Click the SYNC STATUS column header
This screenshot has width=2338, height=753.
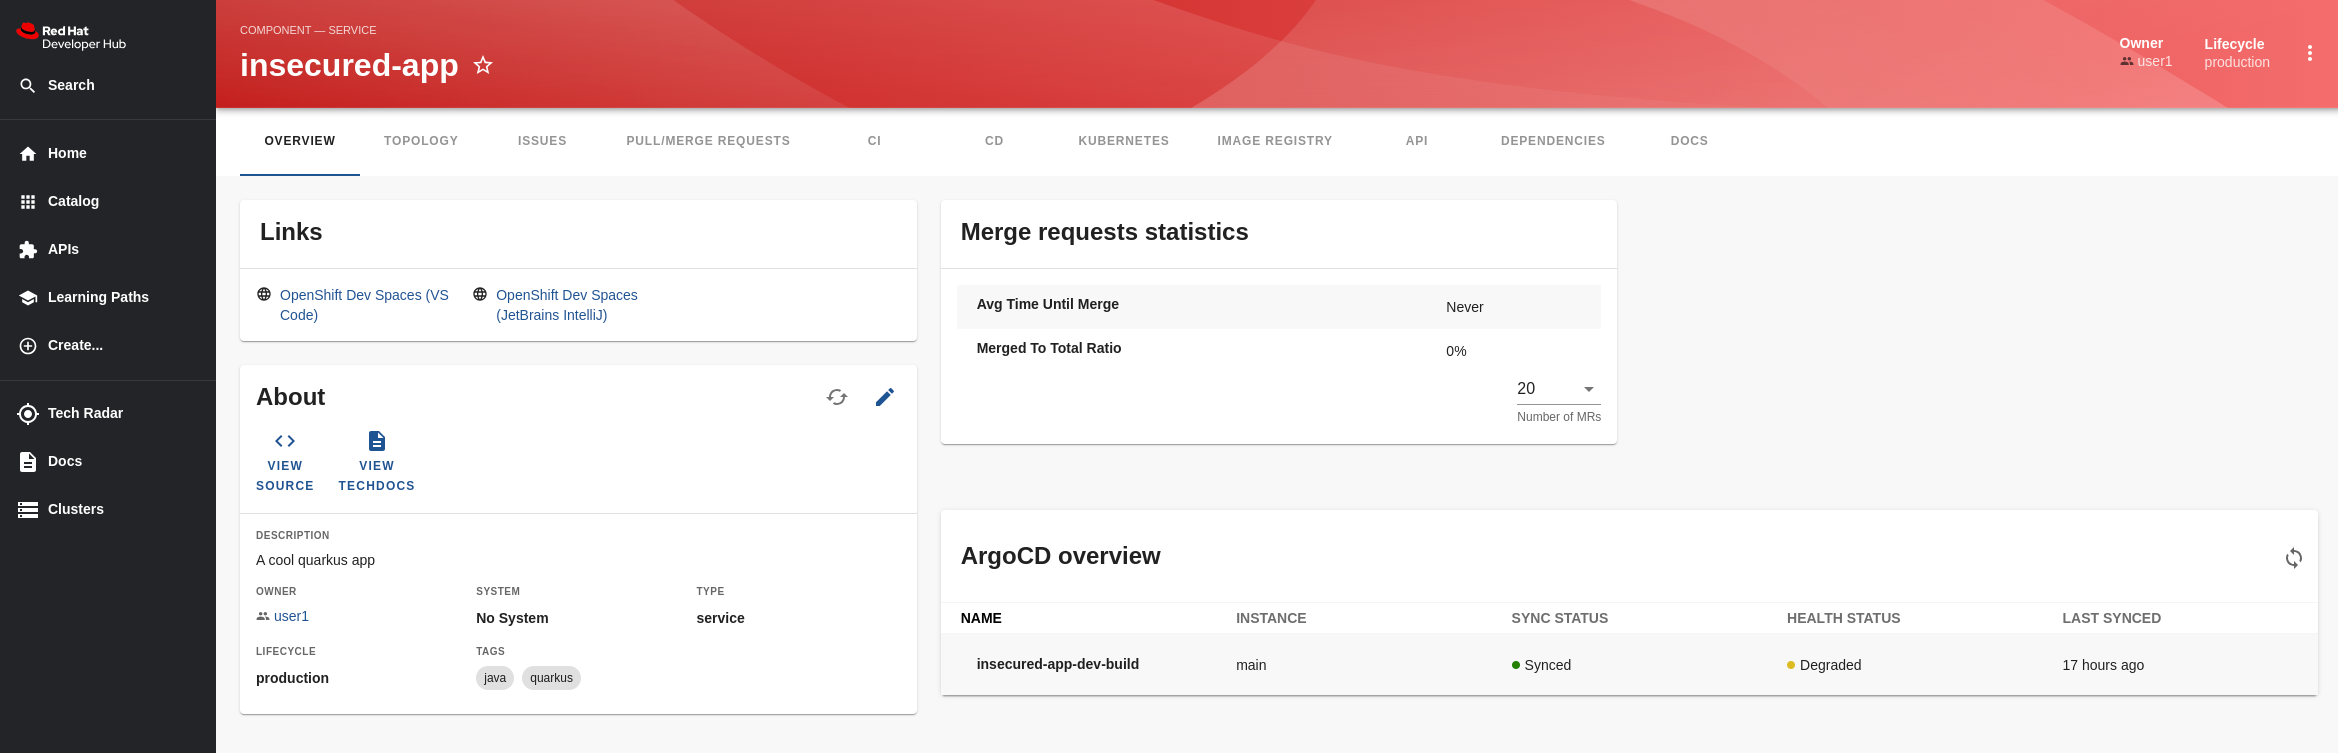click(x=1559, y=618)
